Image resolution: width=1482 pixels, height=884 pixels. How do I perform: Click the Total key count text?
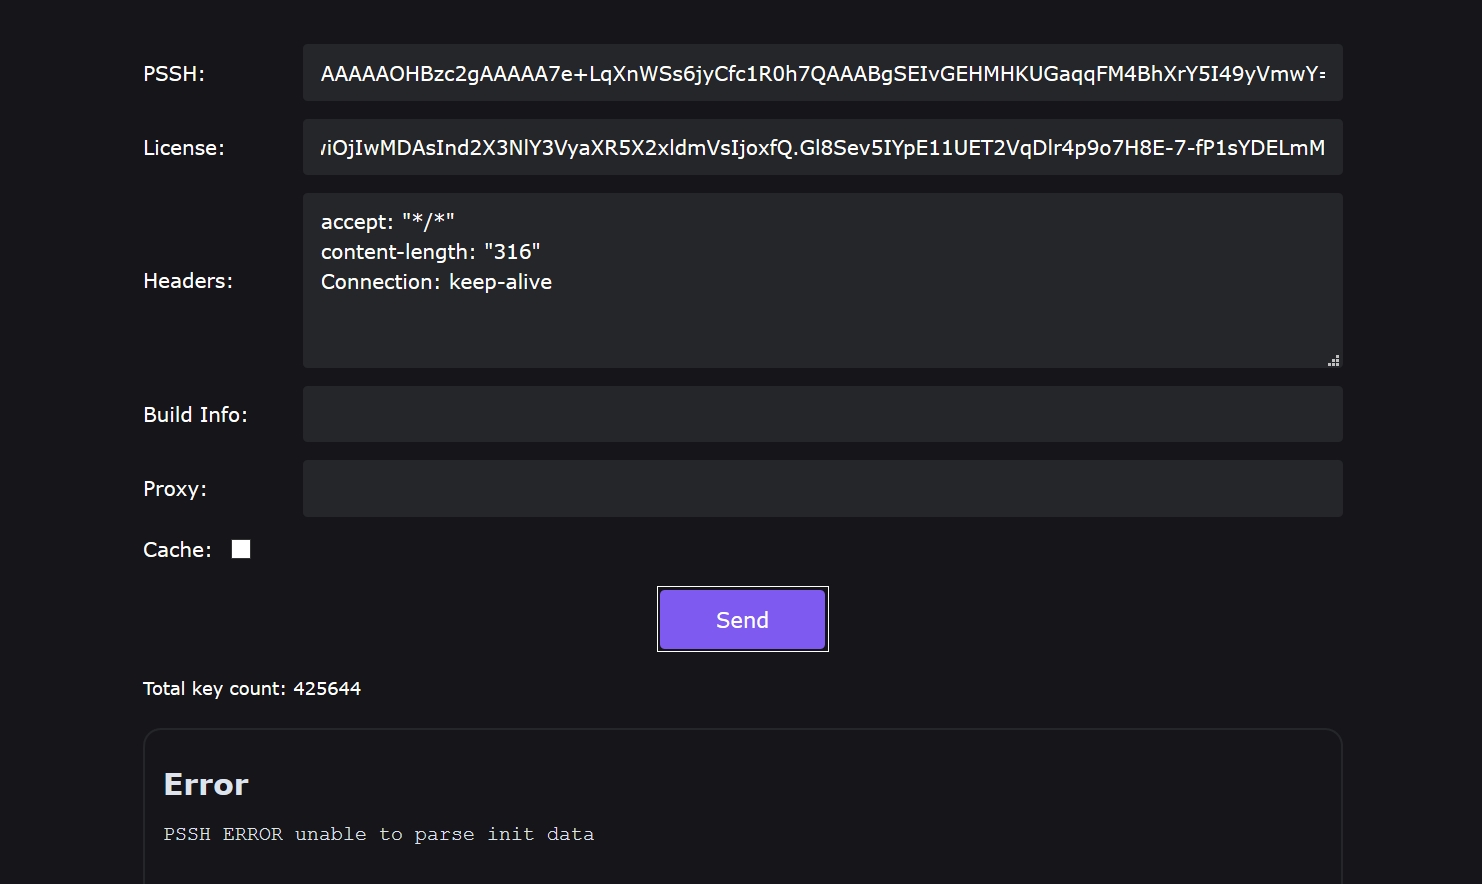click(252, 689)
